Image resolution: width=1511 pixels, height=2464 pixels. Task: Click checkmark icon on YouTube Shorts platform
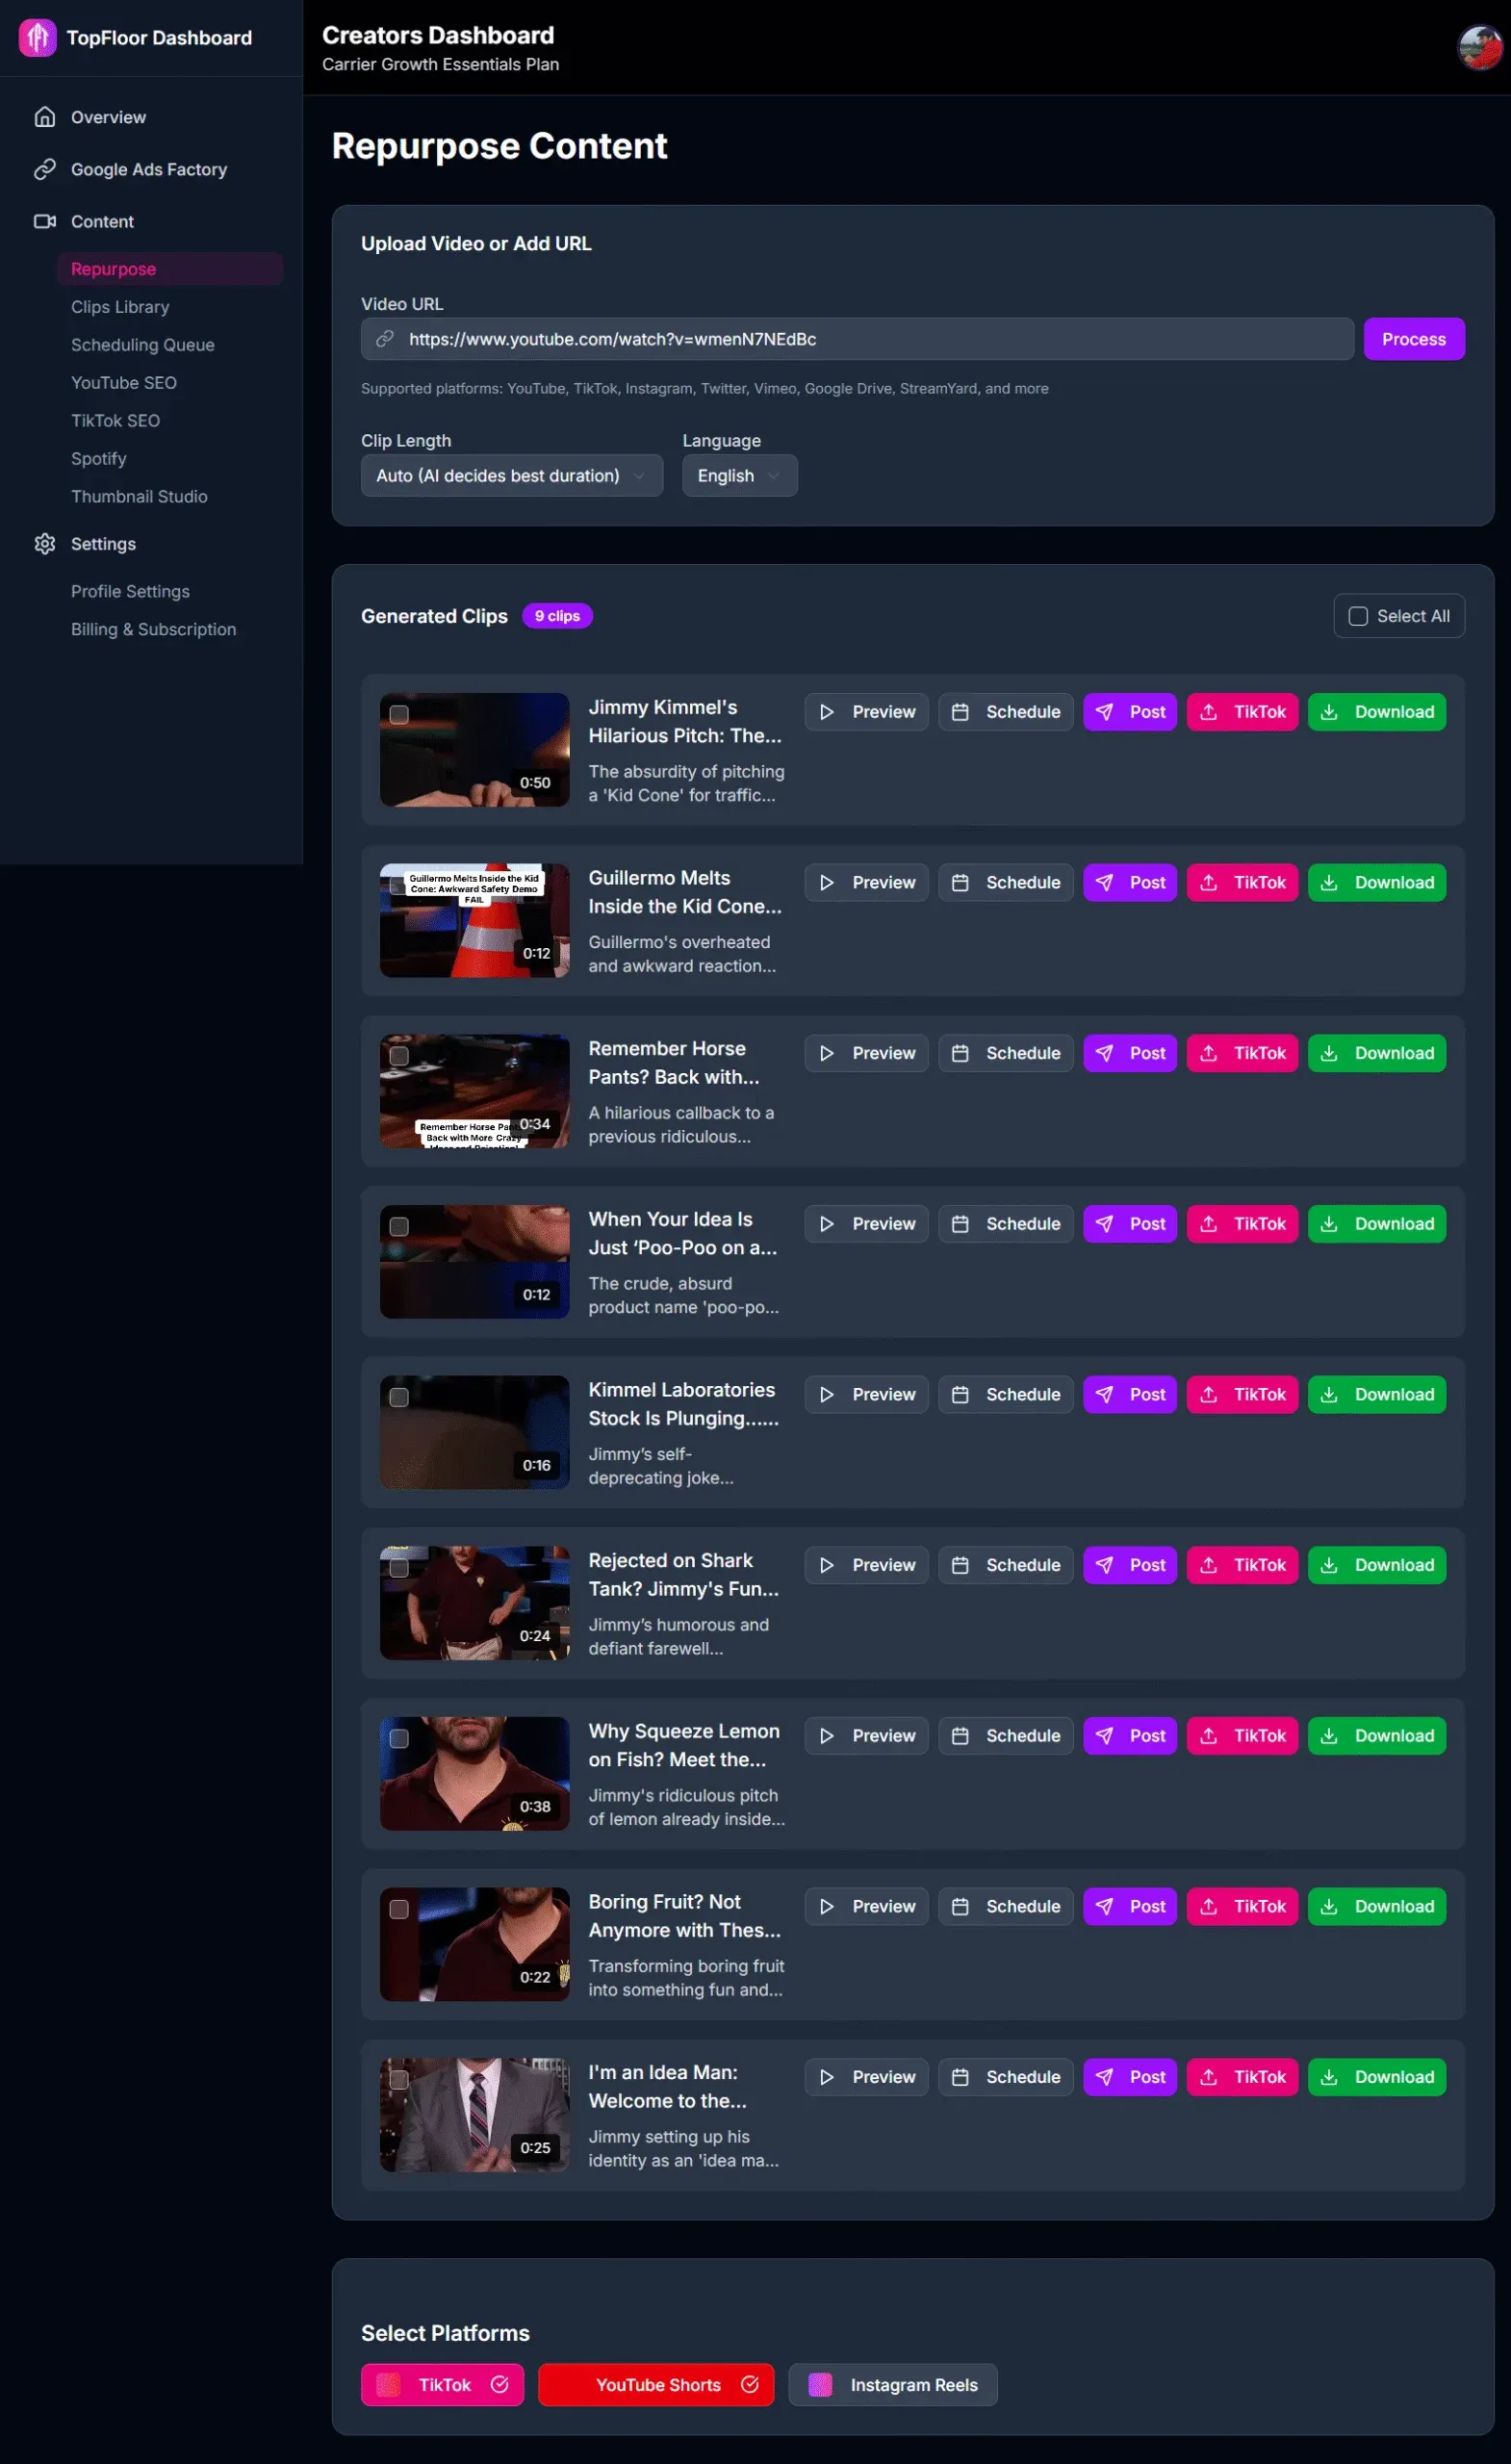pos(749,2385)
